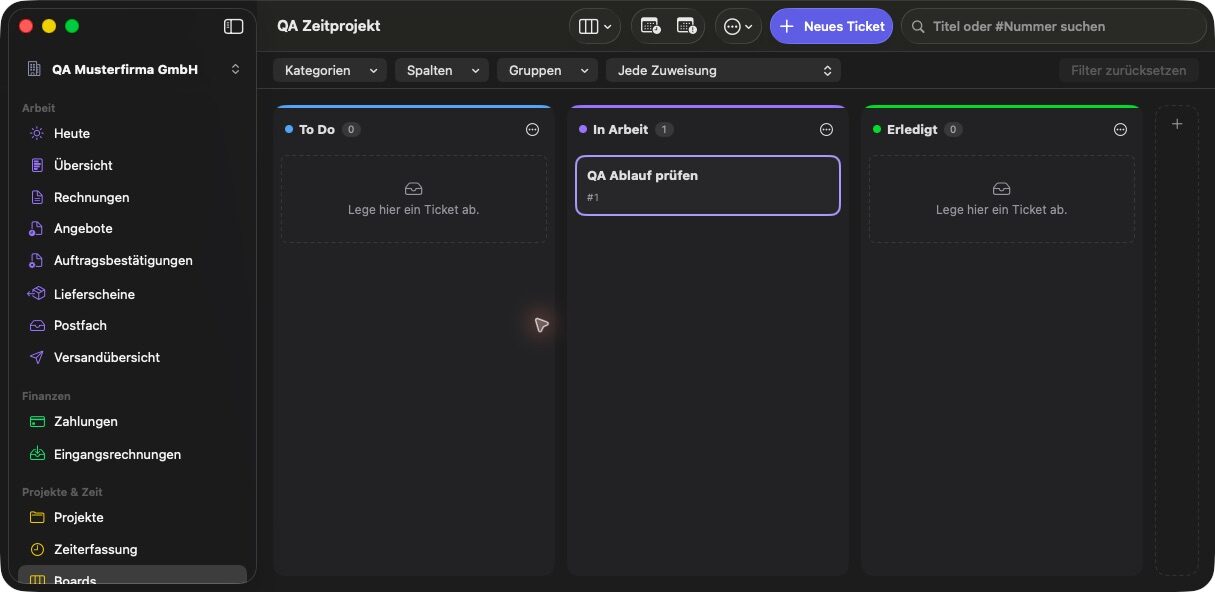
Task: Click the calendar-with-alert toolbar icon
Action: click(686, 26)
